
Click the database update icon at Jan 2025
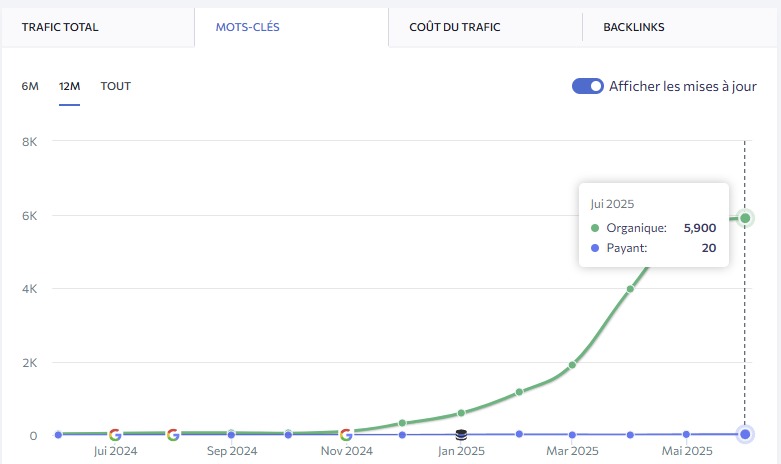pos(461,435)
